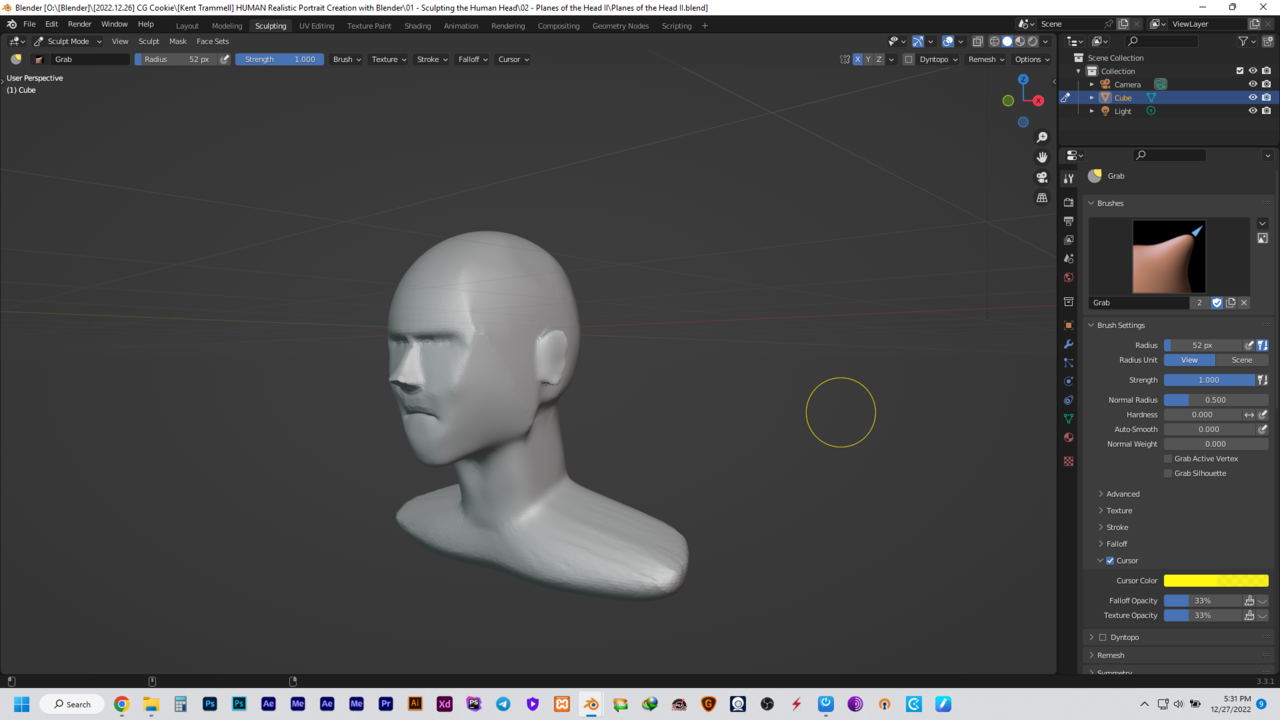The width and height of the screenshot is (1280, 720).
Task: Open the Material properties tab icon
Action: tap(1069, 437)
